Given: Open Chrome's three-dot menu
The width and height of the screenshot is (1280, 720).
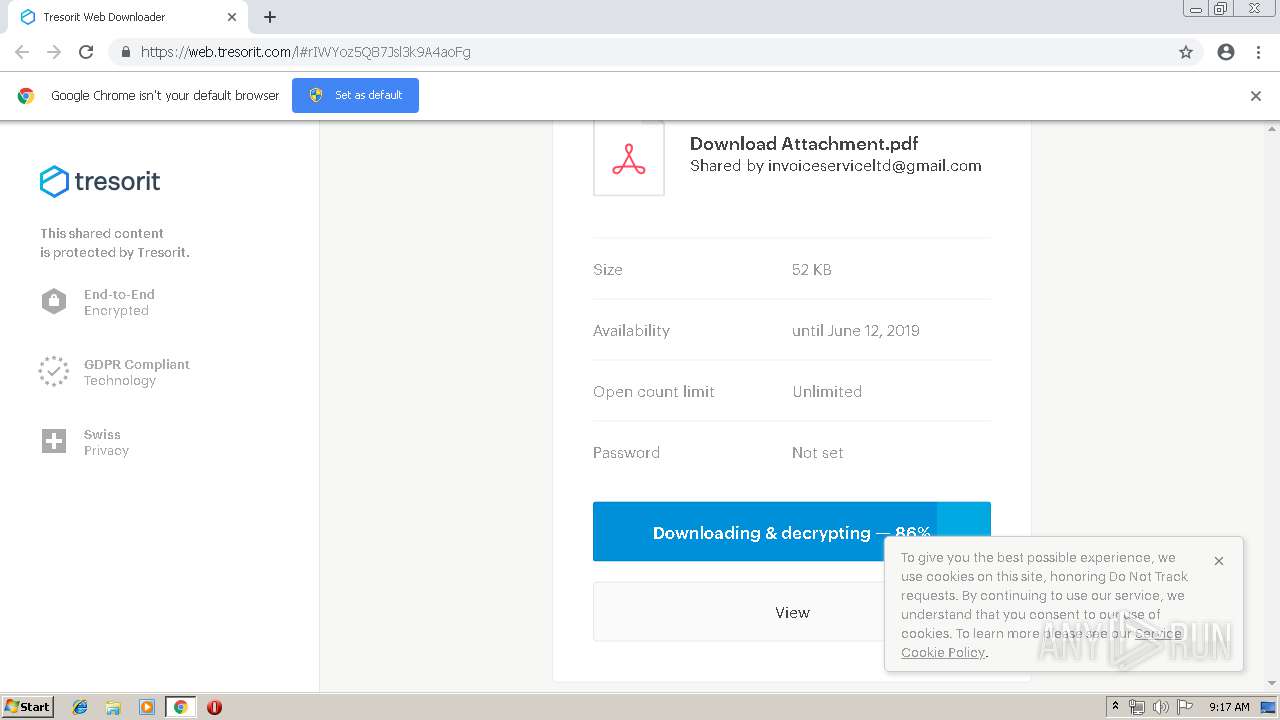Looking at the screenshot, I should pyautogui.click(x=1258, y=52).
